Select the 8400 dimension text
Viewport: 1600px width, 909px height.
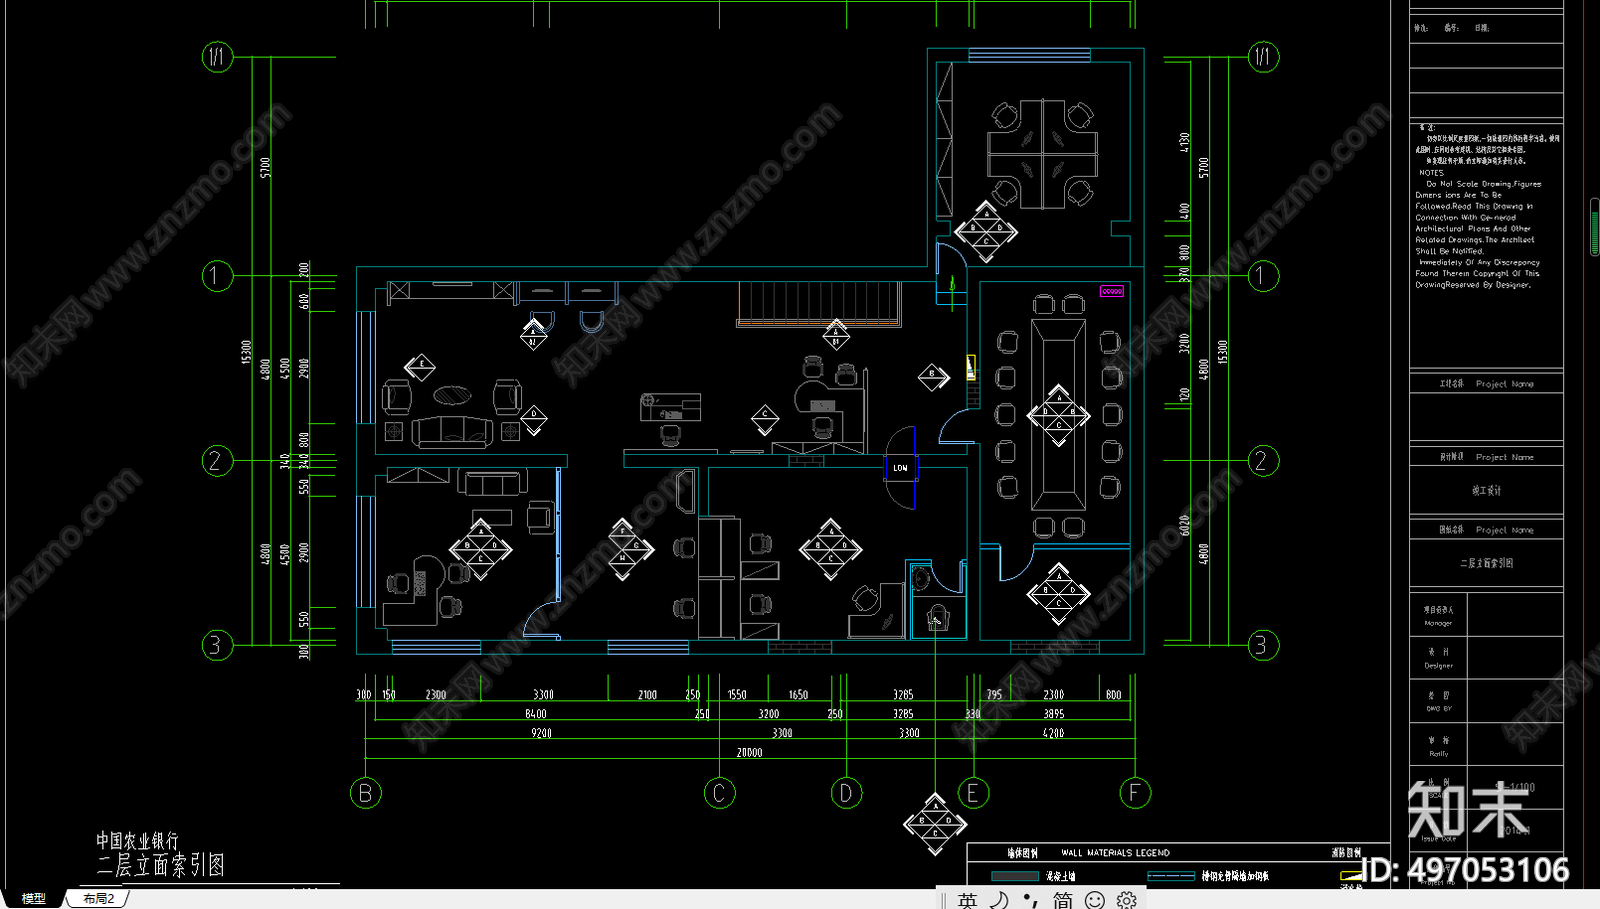point(536,714)
